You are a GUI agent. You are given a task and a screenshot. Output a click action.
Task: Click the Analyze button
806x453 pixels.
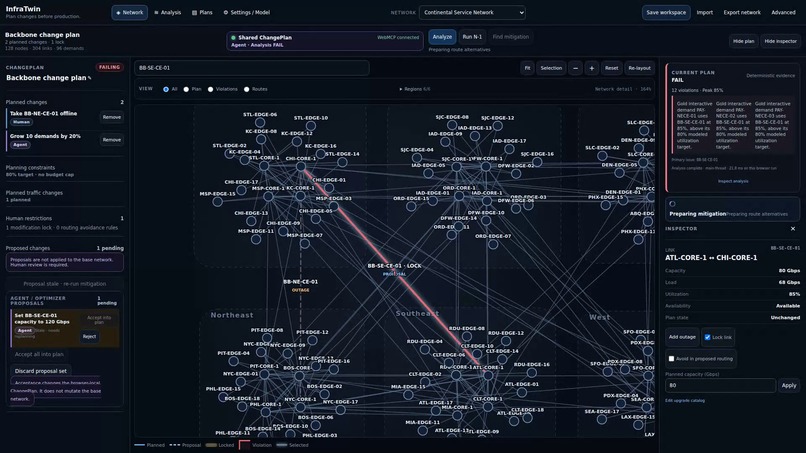[x=442, y=37]
